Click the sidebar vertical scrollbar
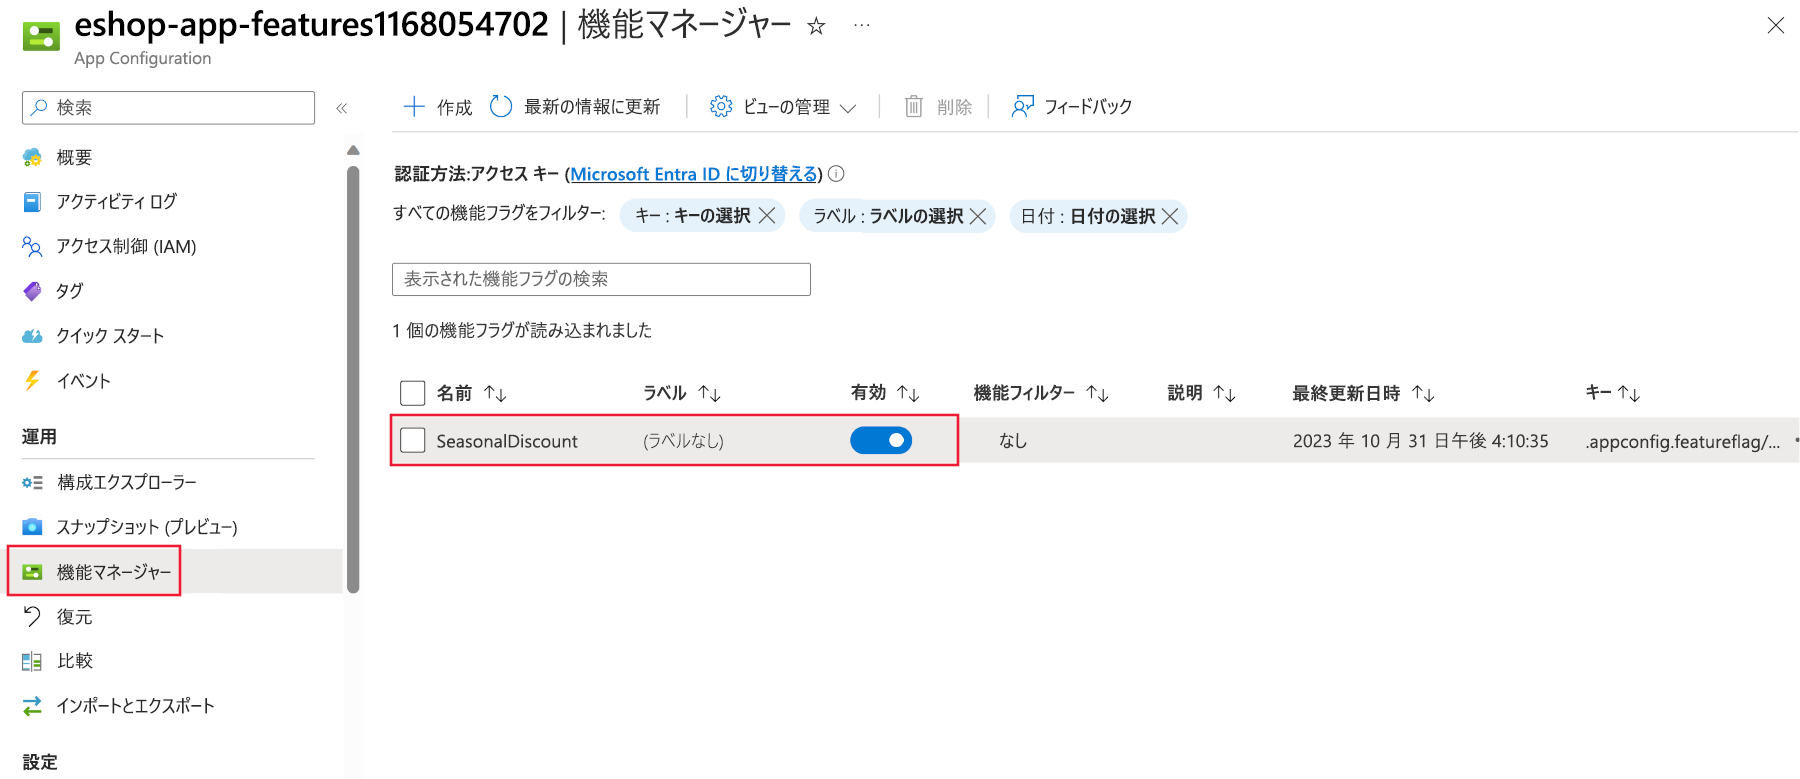 coord(353,380)
